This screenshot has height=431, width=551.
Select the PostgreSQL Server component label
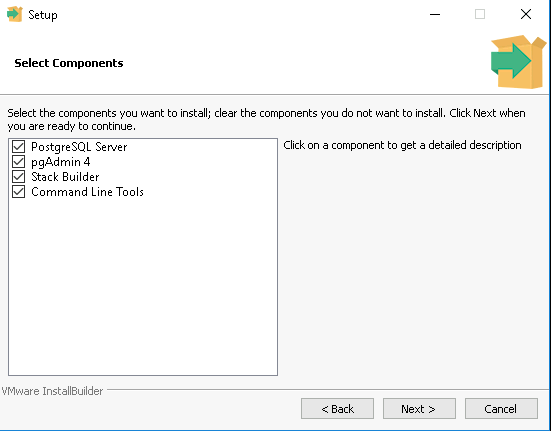tap(79, 147)
